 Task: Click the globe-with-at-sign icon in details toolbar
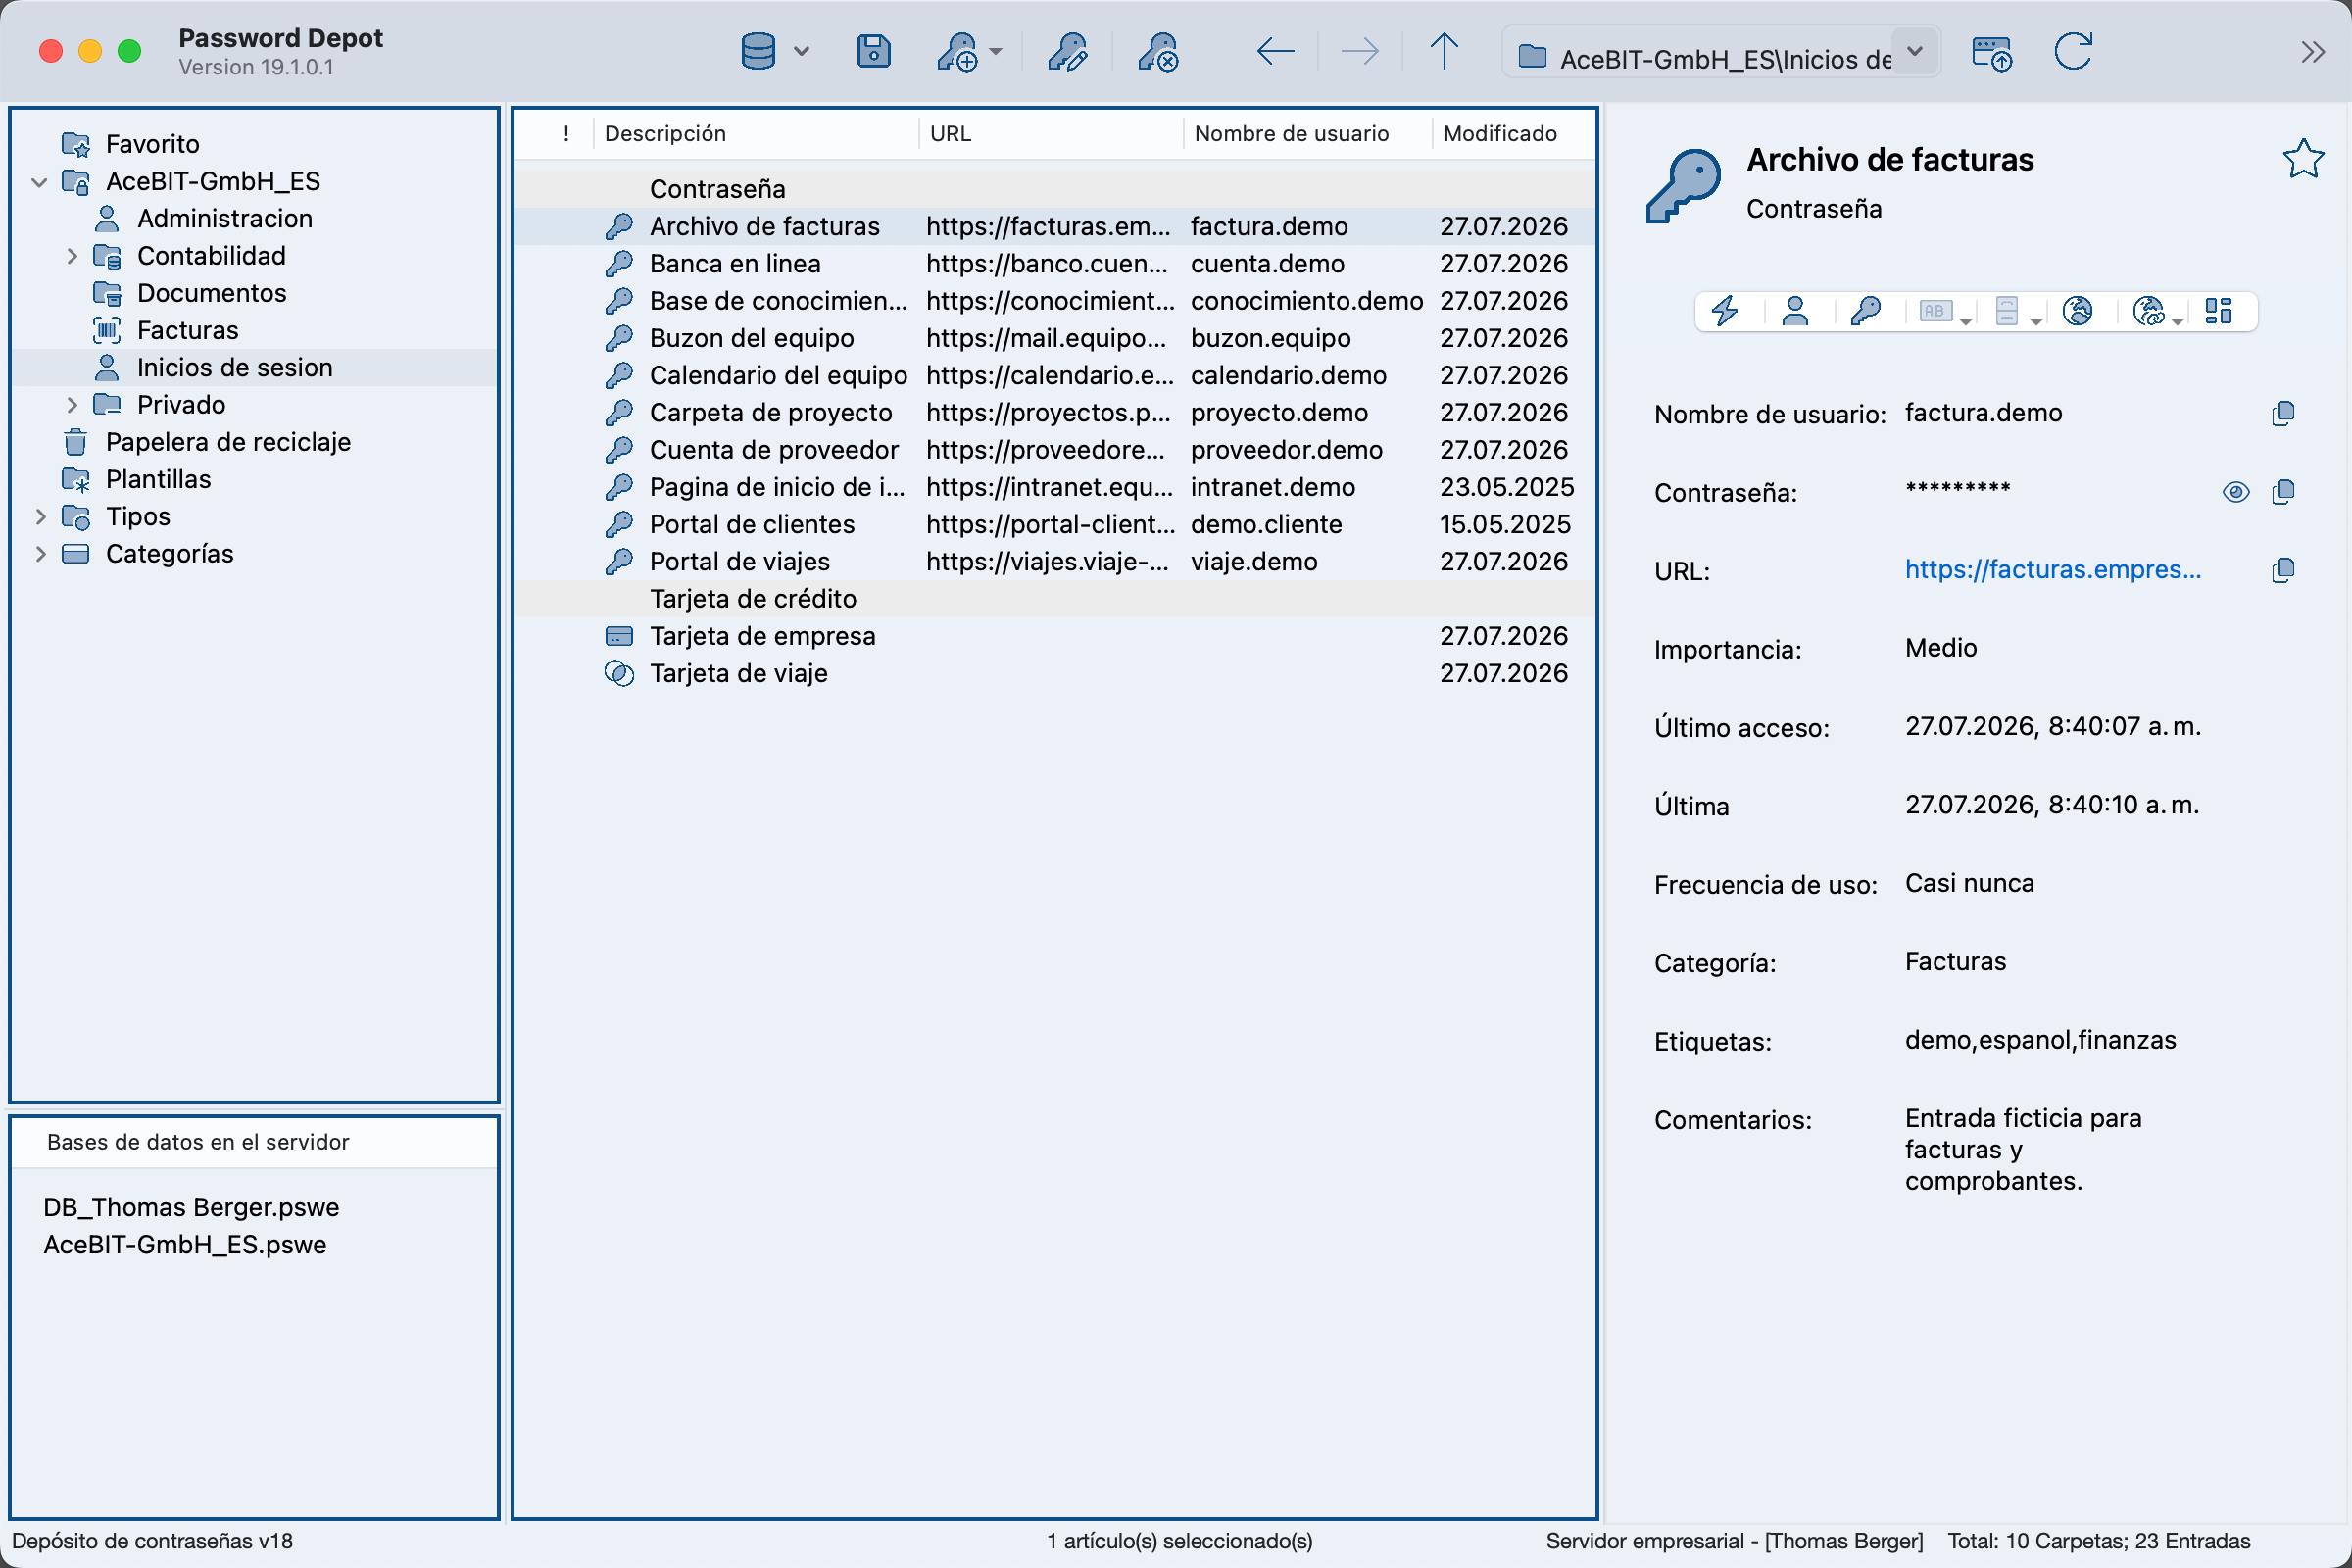point(2148,311)
